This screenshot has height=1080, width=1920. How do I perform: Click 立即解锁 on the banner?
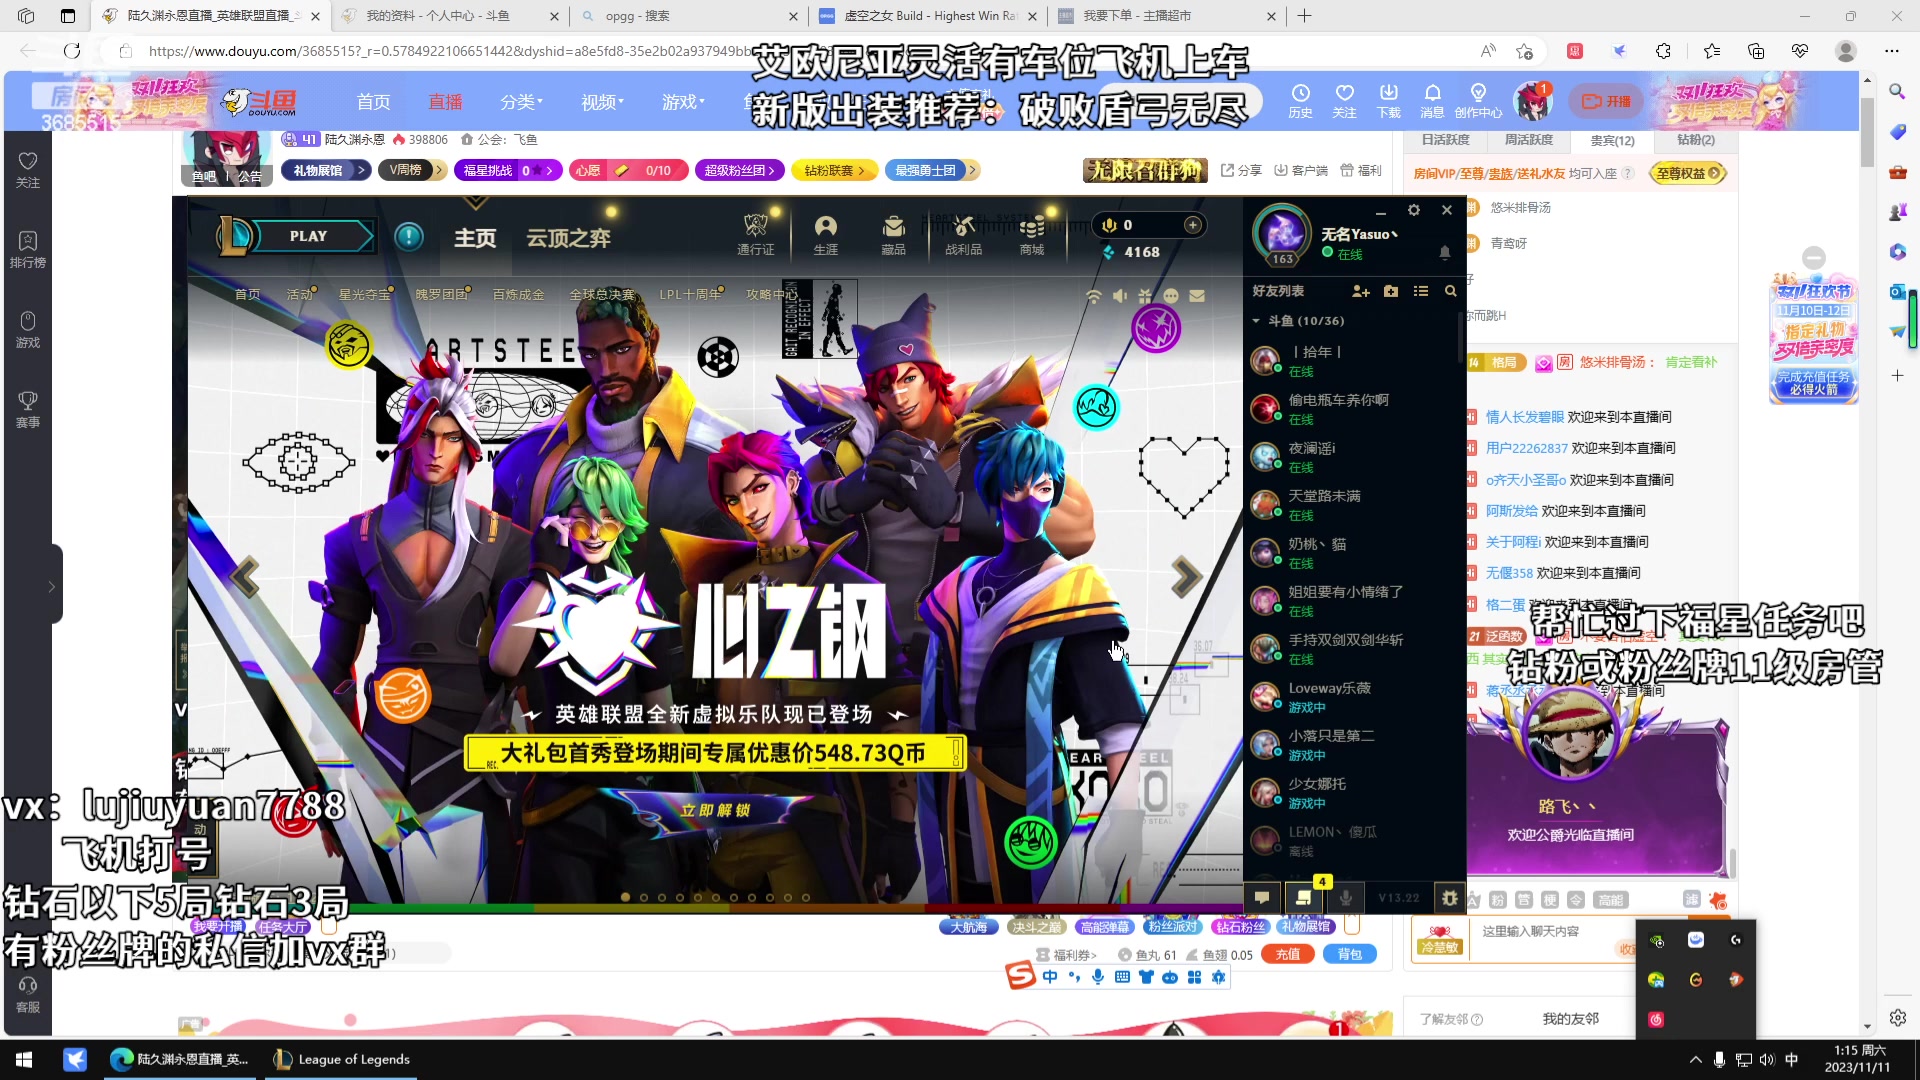point(715,810)
